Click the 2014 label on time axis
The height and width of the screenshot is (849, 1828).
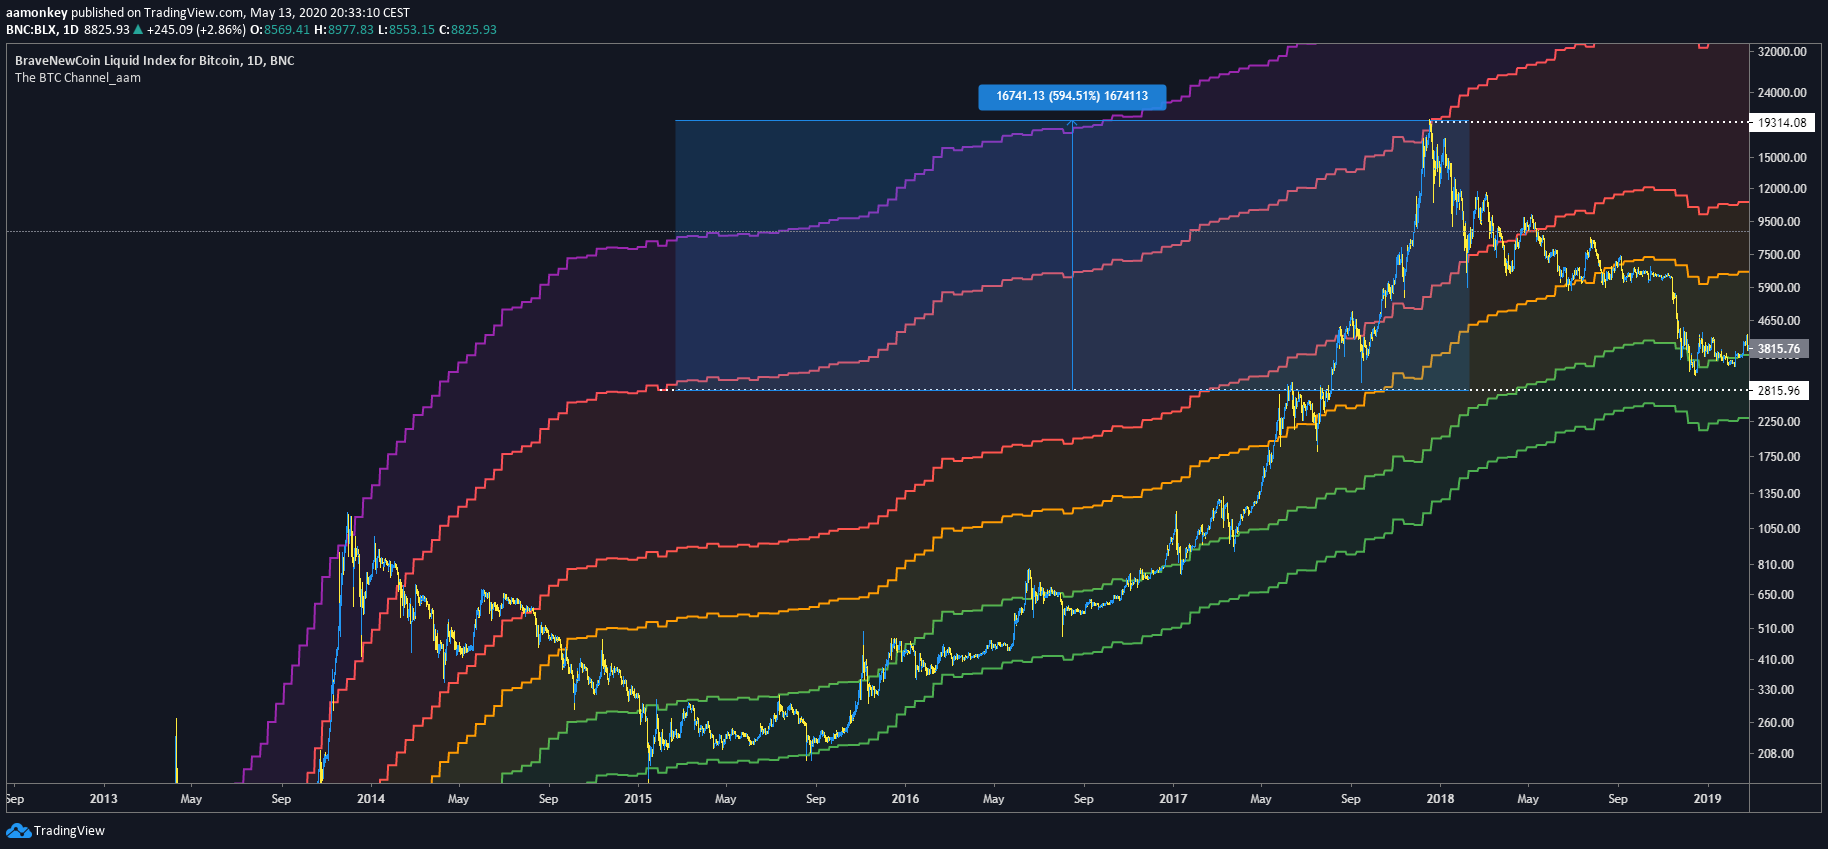[x=371, y=799]
